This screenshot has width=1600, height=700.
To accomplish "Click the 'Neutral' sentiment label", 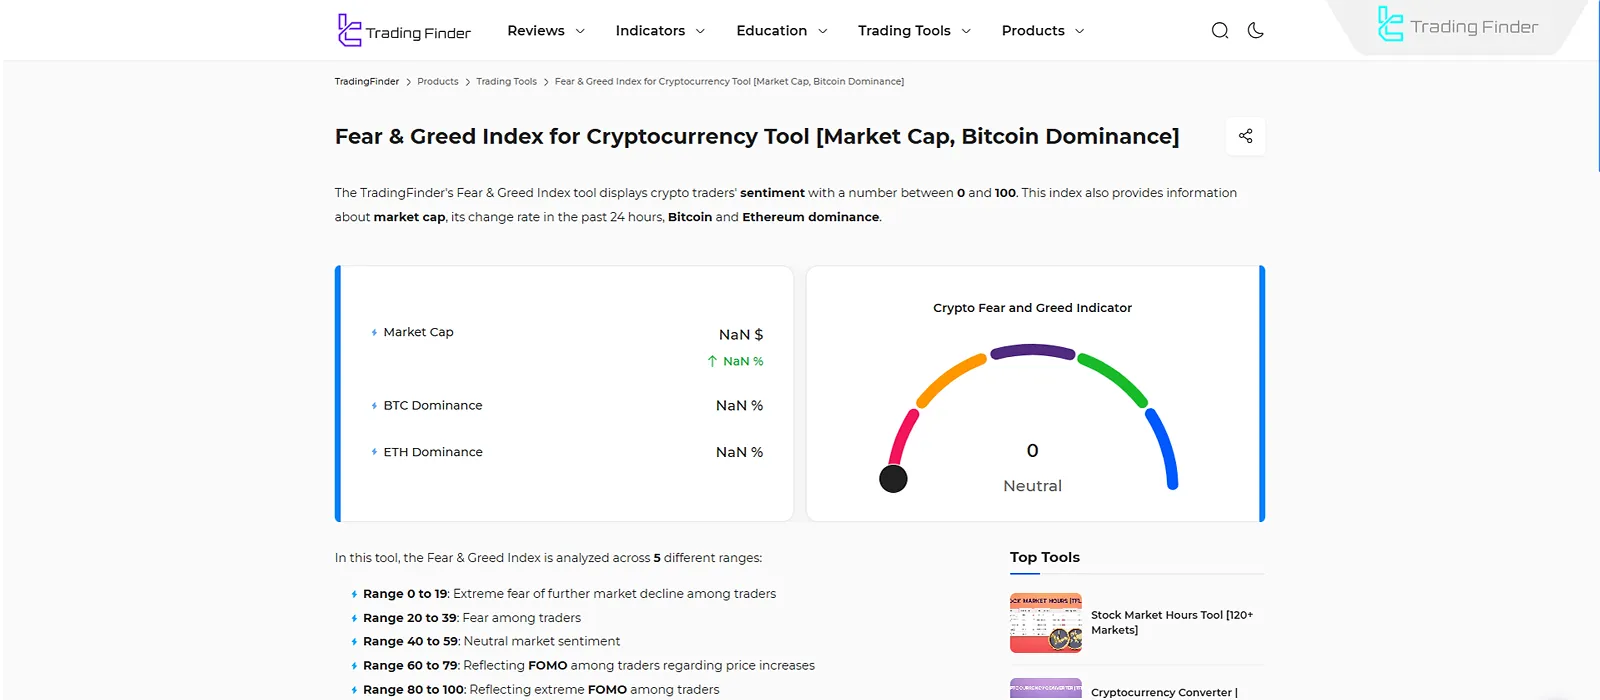I will pos(1033,486).
